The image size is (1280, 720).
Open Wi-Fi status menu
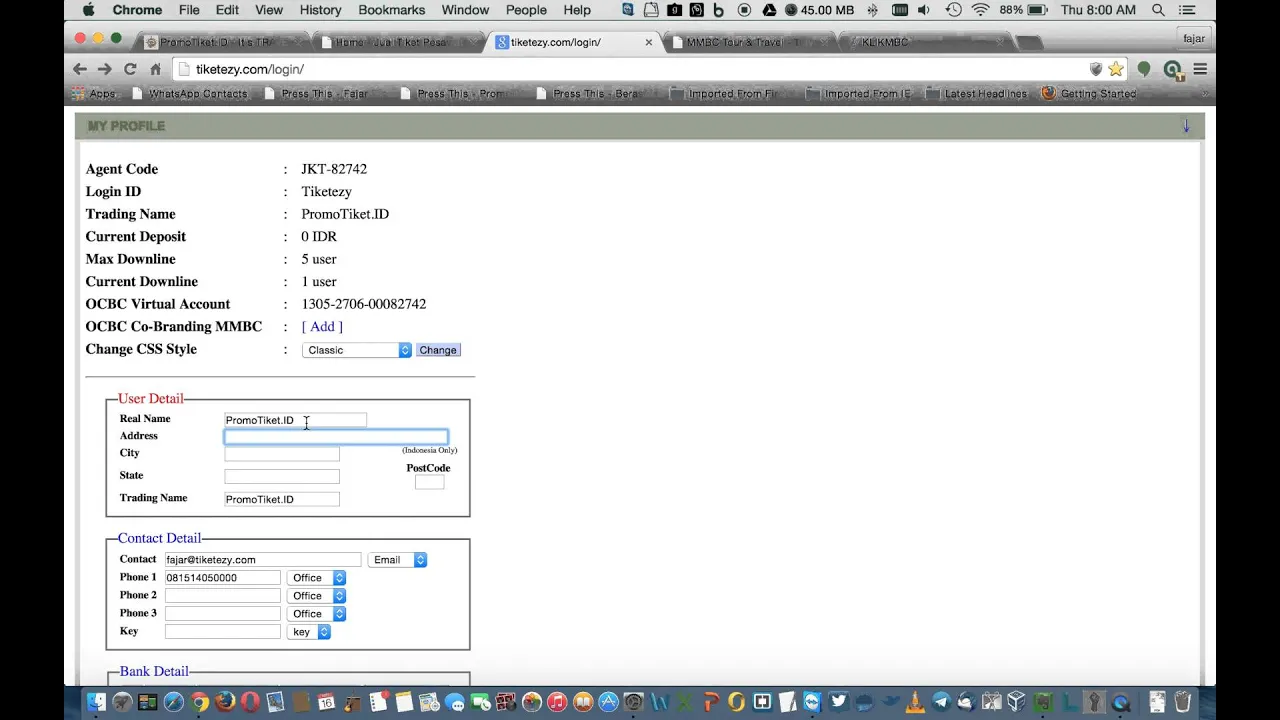coord(980,10)
